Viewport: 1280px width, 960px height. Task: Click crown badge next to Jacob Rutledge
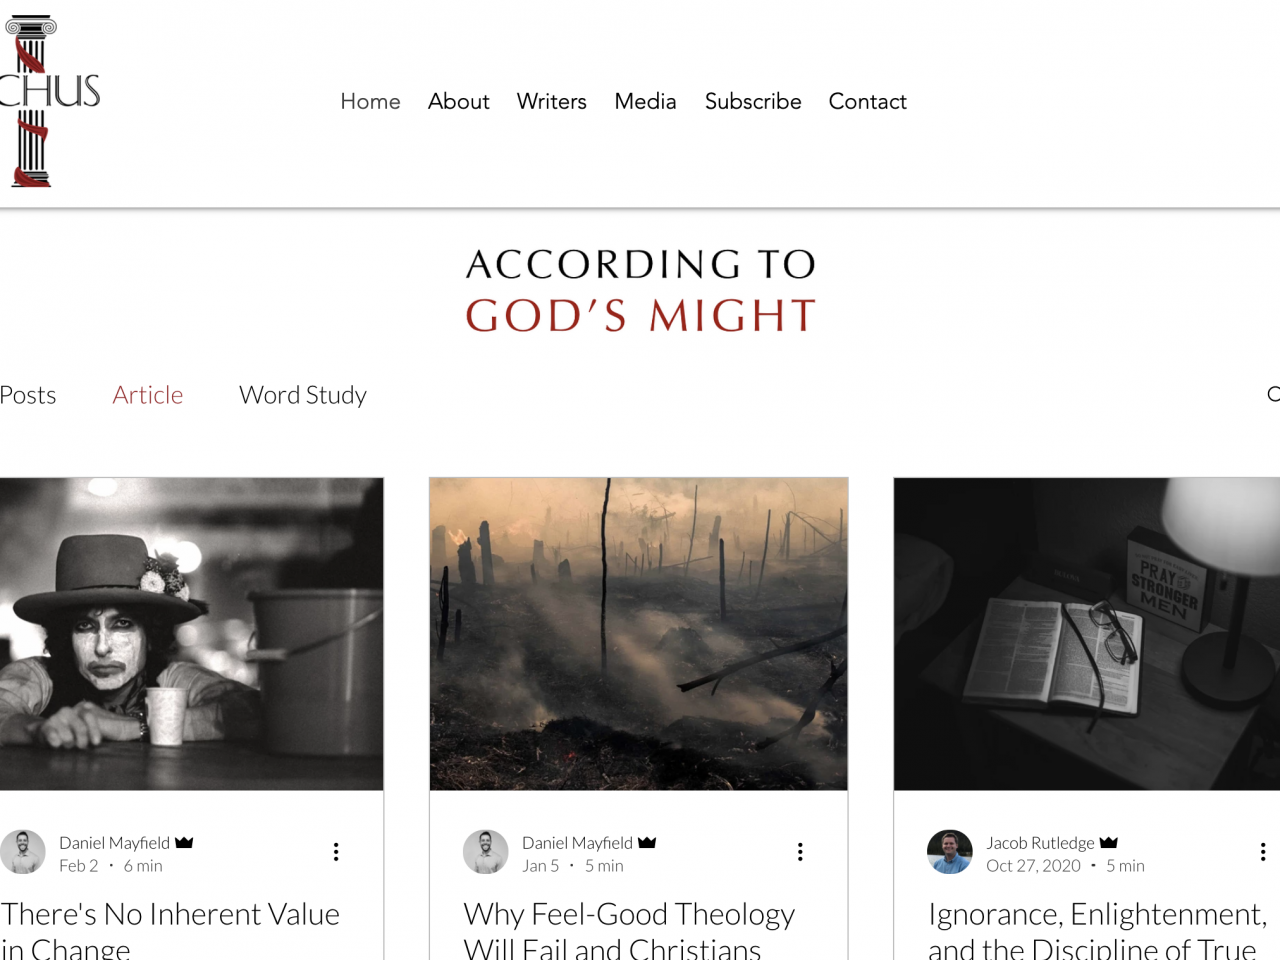[1109, 842]
